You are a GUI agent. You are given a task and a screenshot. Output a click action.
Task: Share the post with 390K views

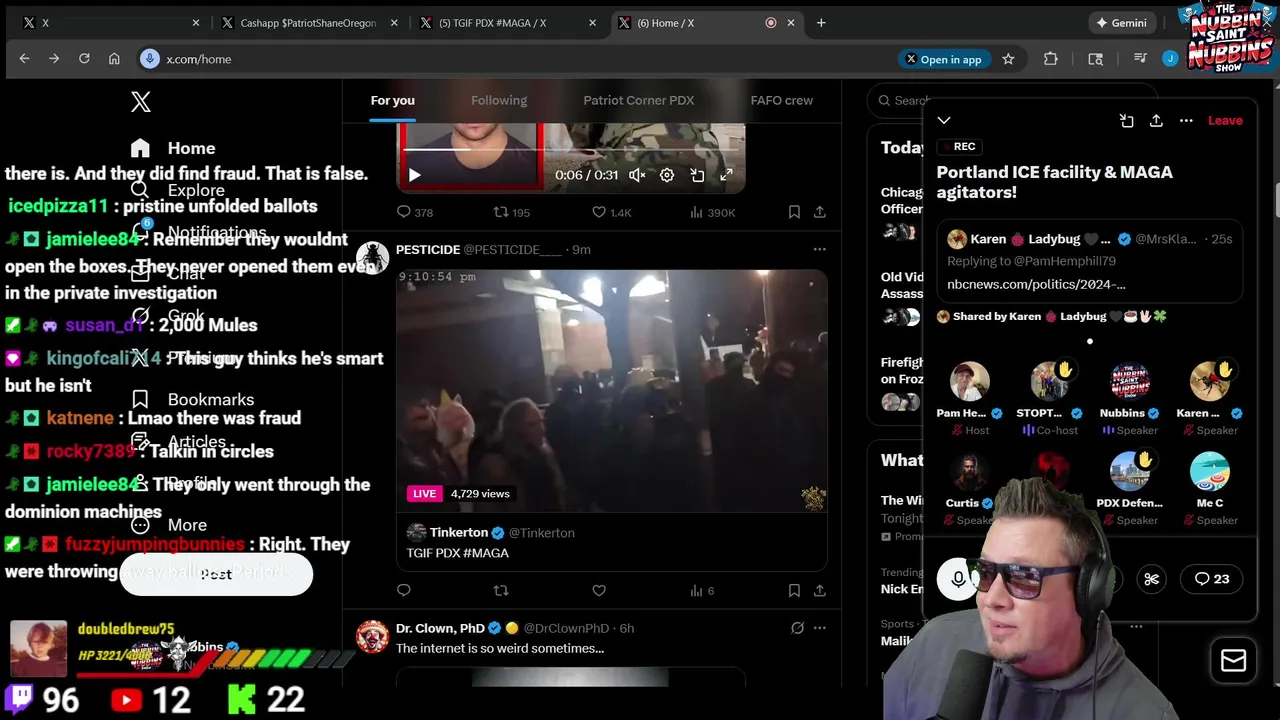[x=820, y=212]
